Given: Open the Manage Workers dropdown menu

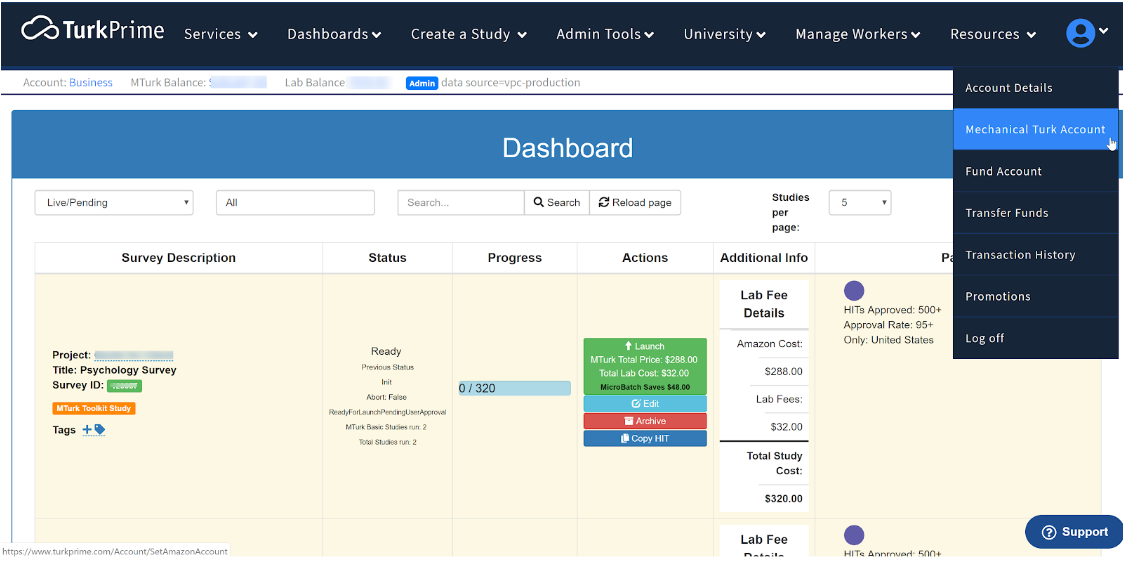Looking at the screenshot, I should [857, 34].
